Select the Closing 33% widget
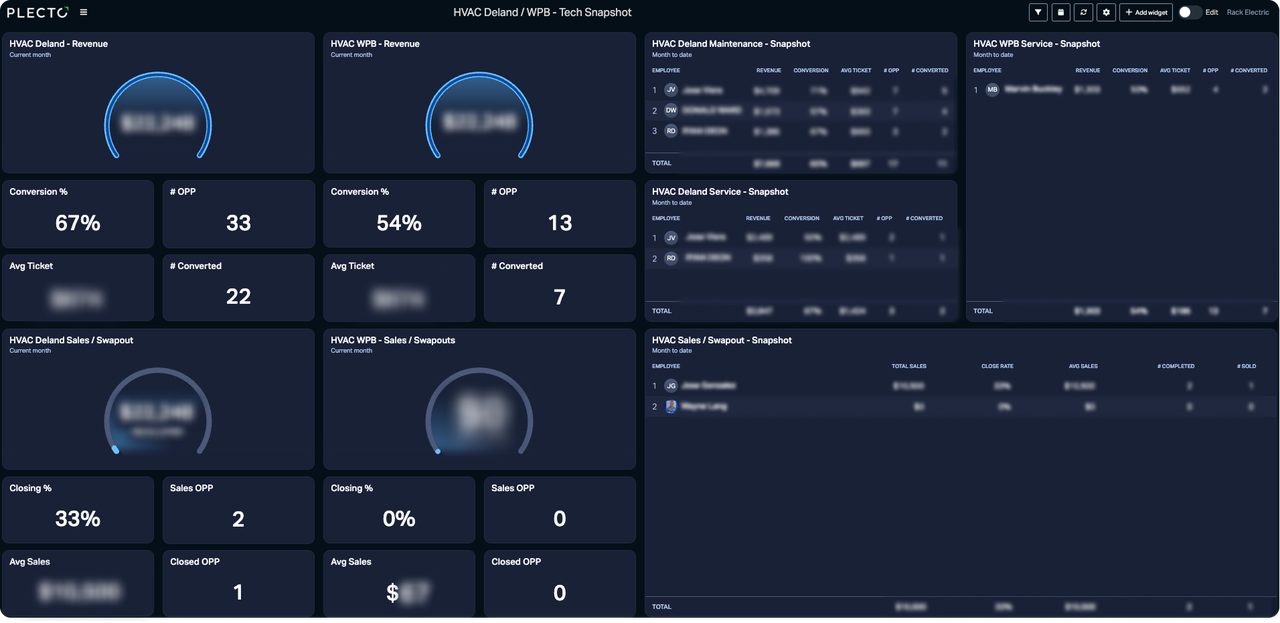This screenshot has height=623, width=1280. click(78, 510)
